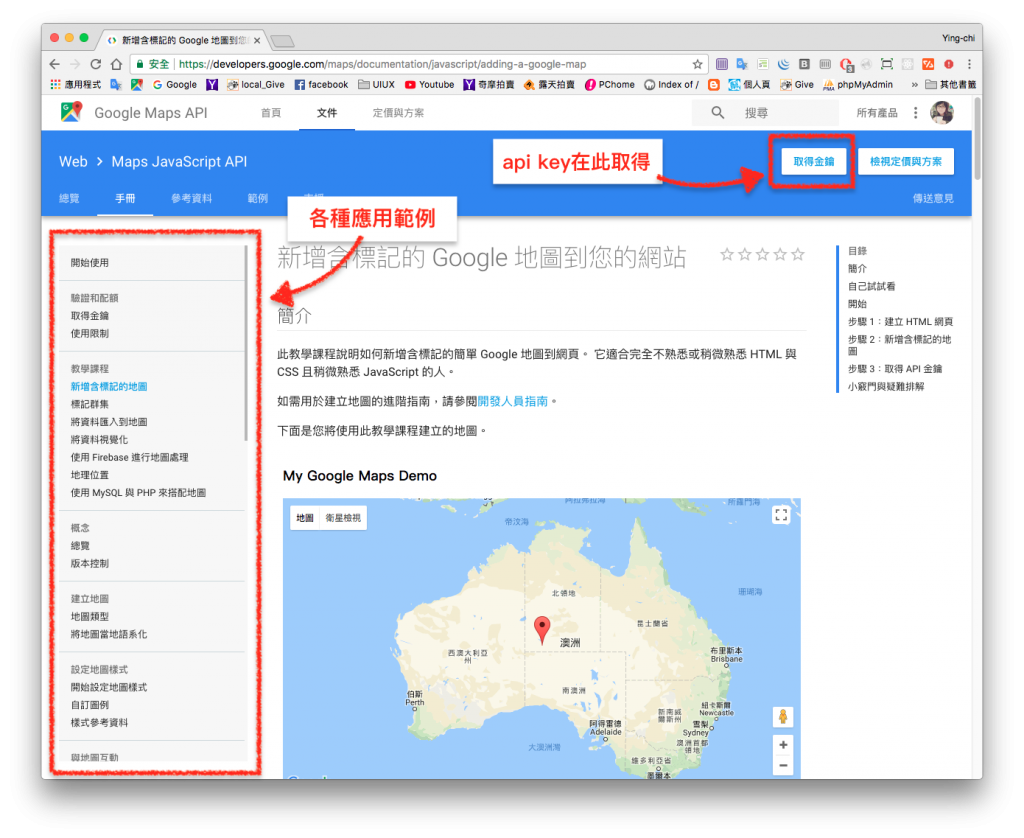Open the UIUX bookmark folder

(376, 84)
